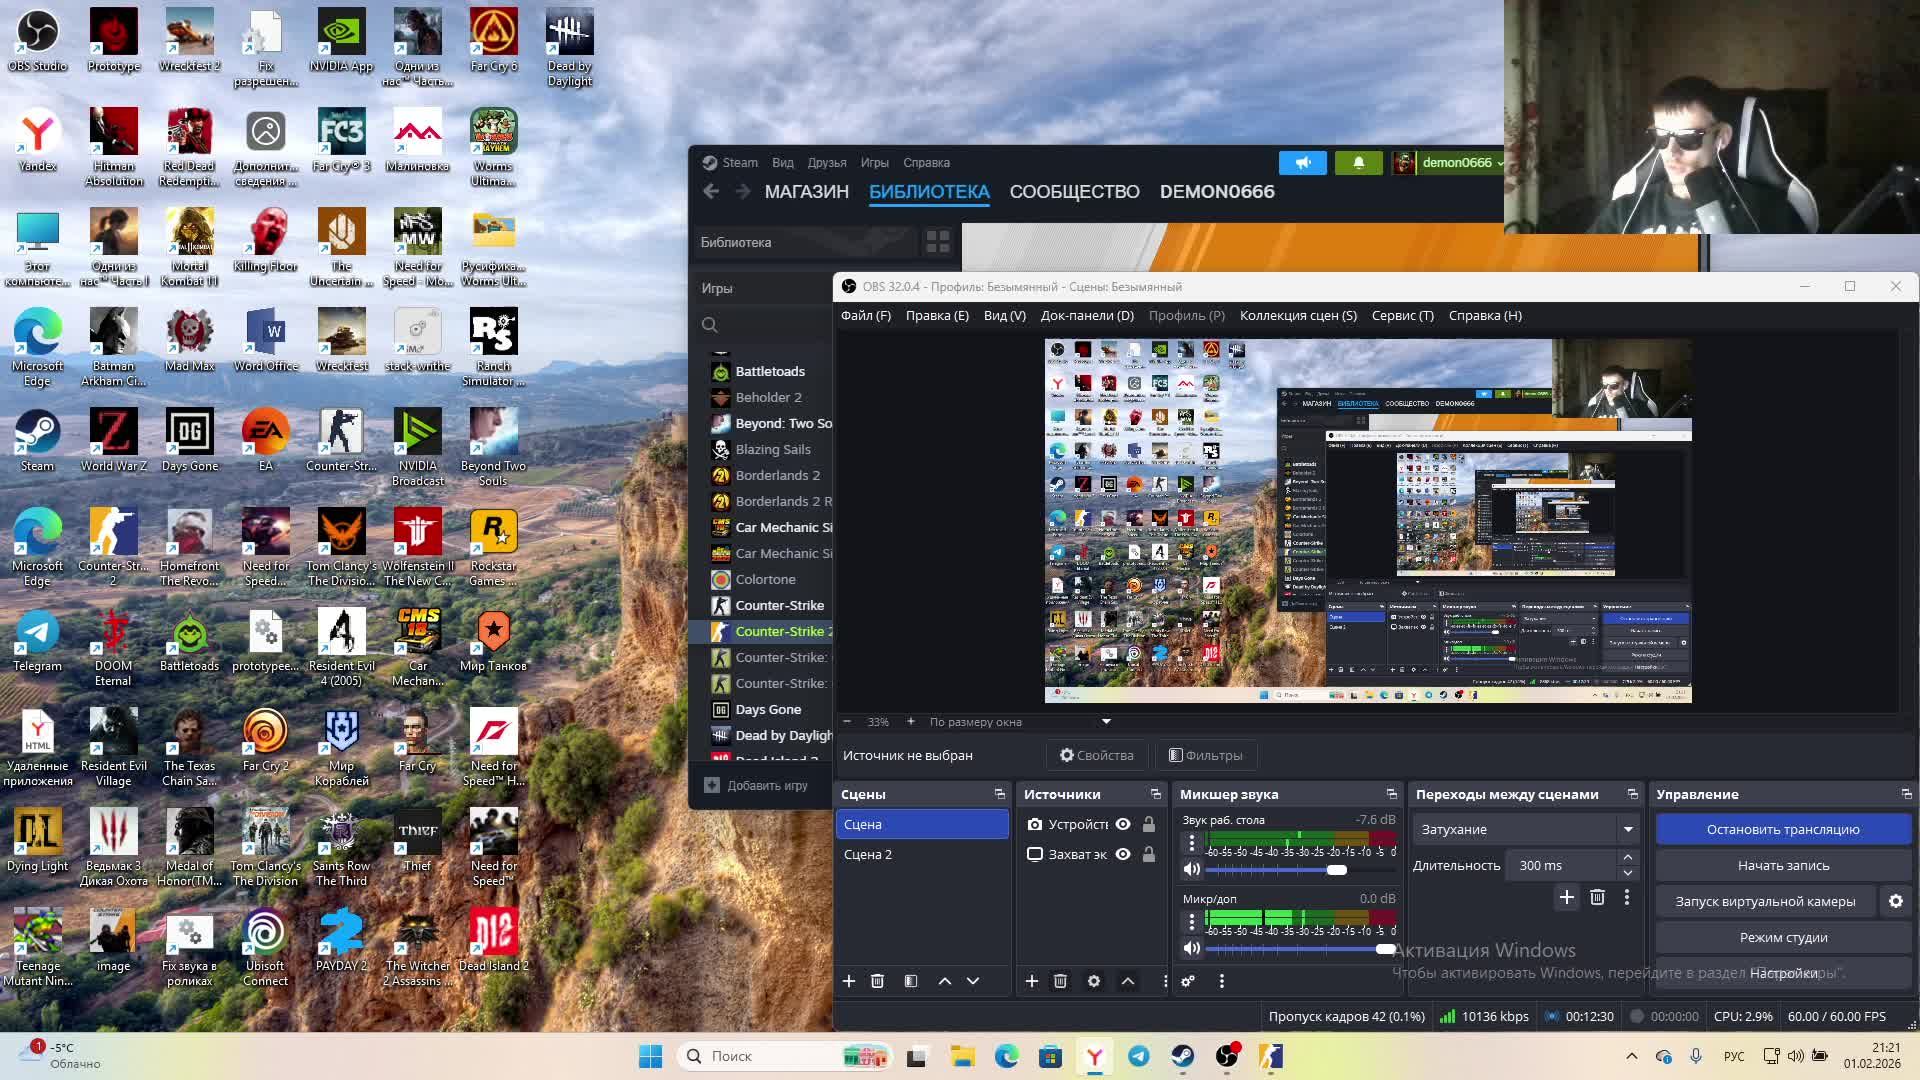The width and height of the screenshot is (1920, 1080).
Task: Click Steam announcements megaphone icon
Action: [1302, 163]
